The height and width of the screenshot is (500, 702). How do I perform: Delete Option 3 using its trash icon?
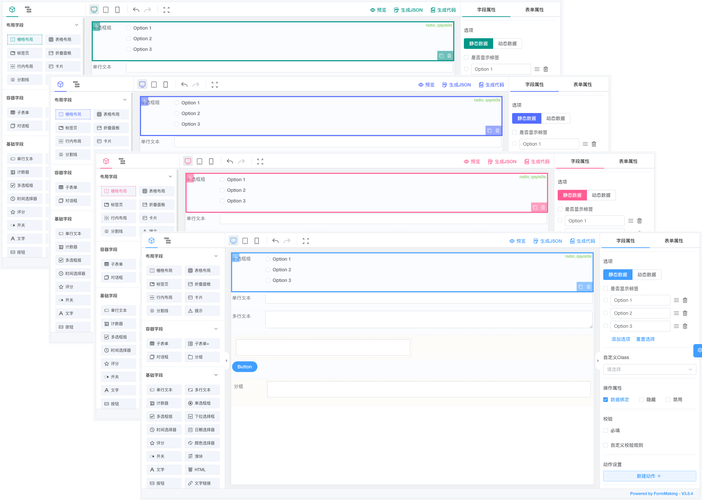686,326
